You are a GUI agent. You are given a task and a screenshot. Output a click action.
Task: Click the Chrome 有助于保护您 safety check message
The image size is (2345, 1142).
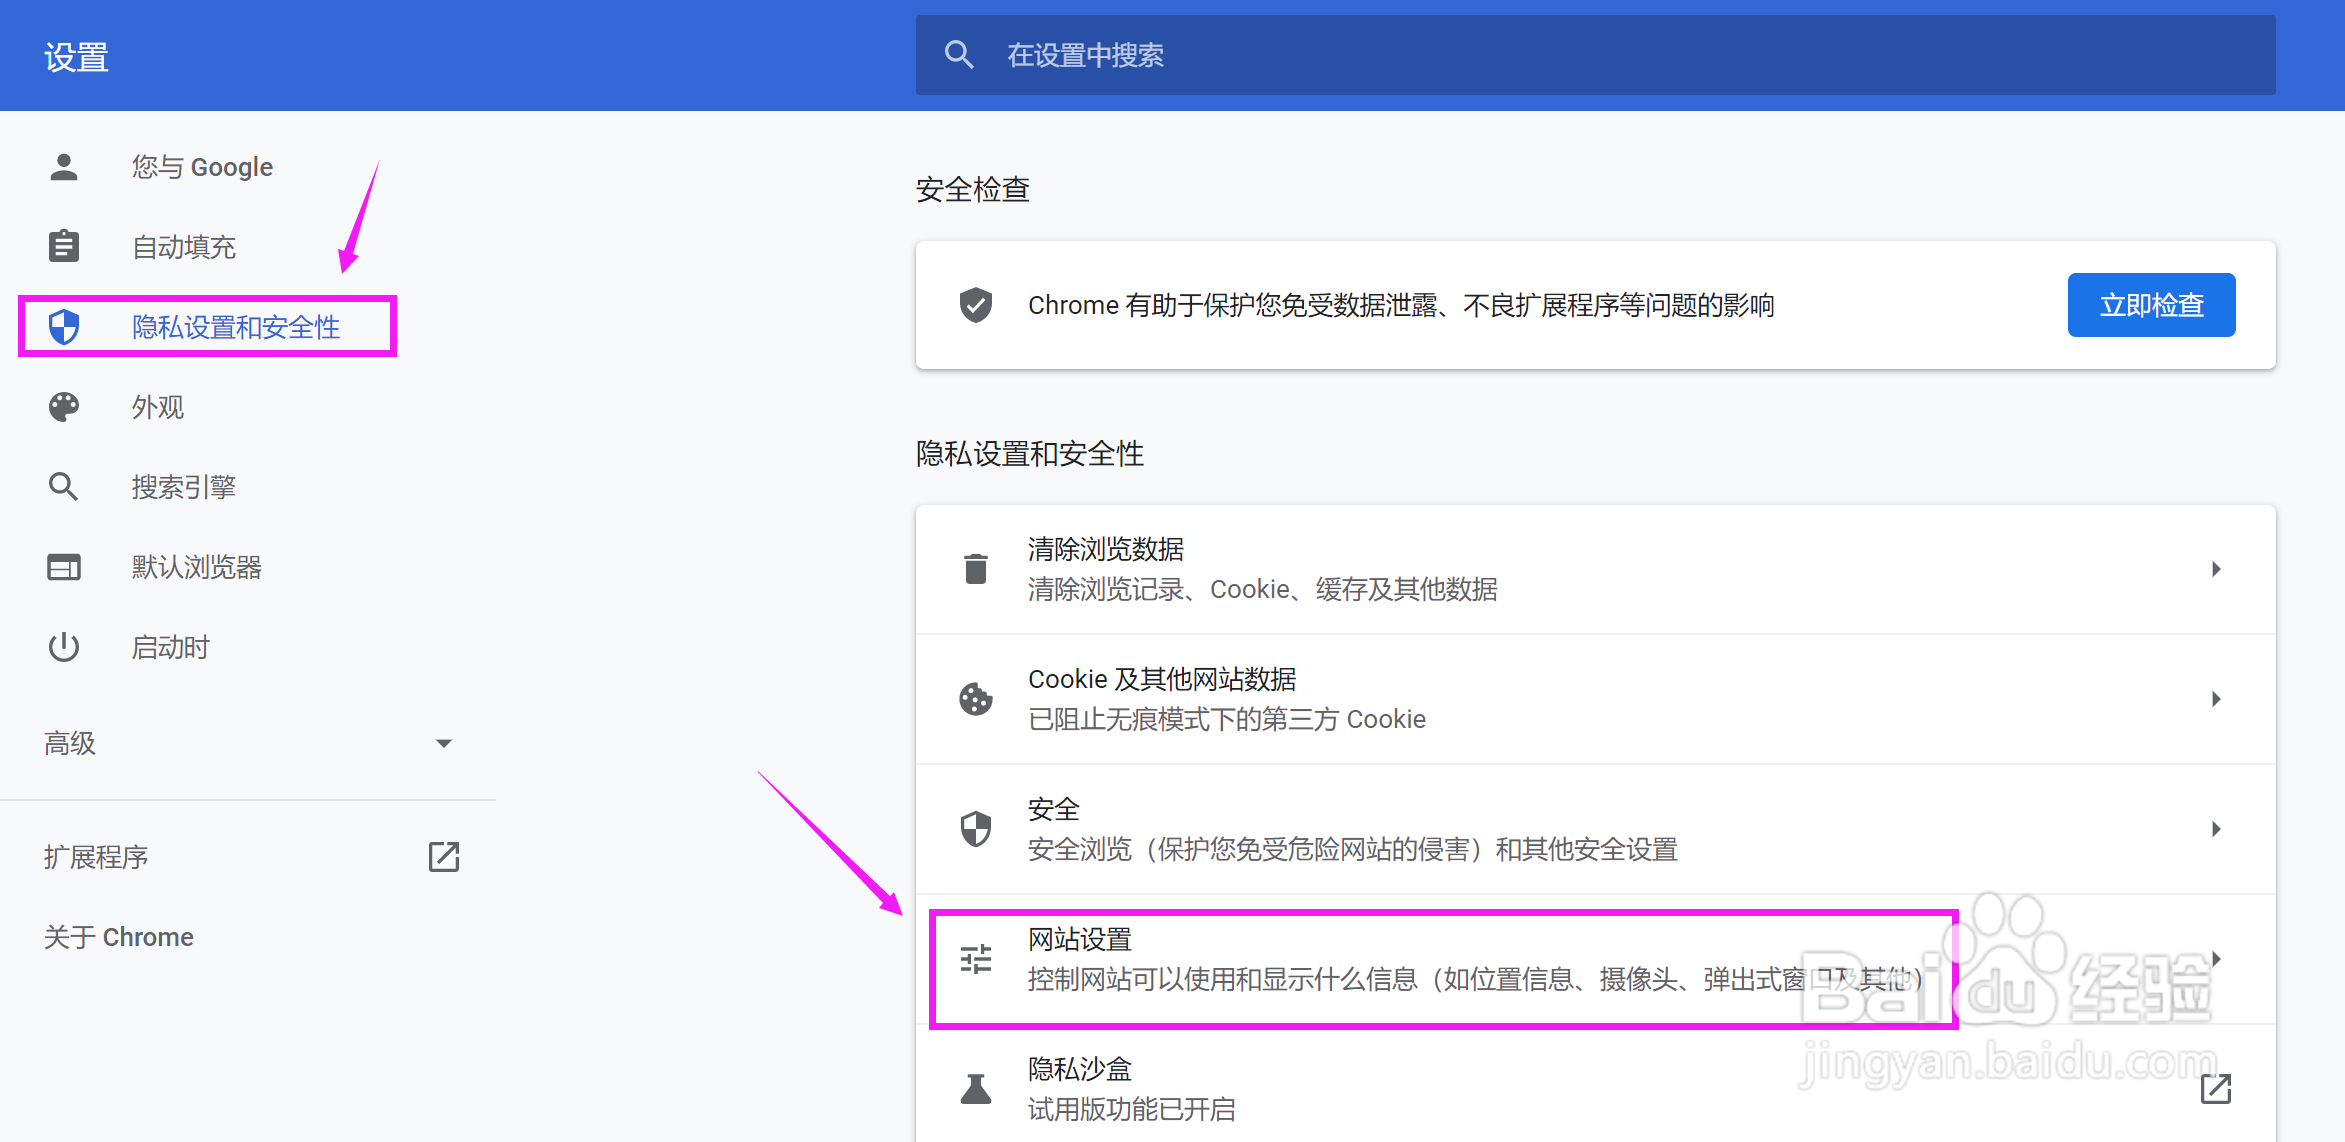click(x=1401, y=305)
